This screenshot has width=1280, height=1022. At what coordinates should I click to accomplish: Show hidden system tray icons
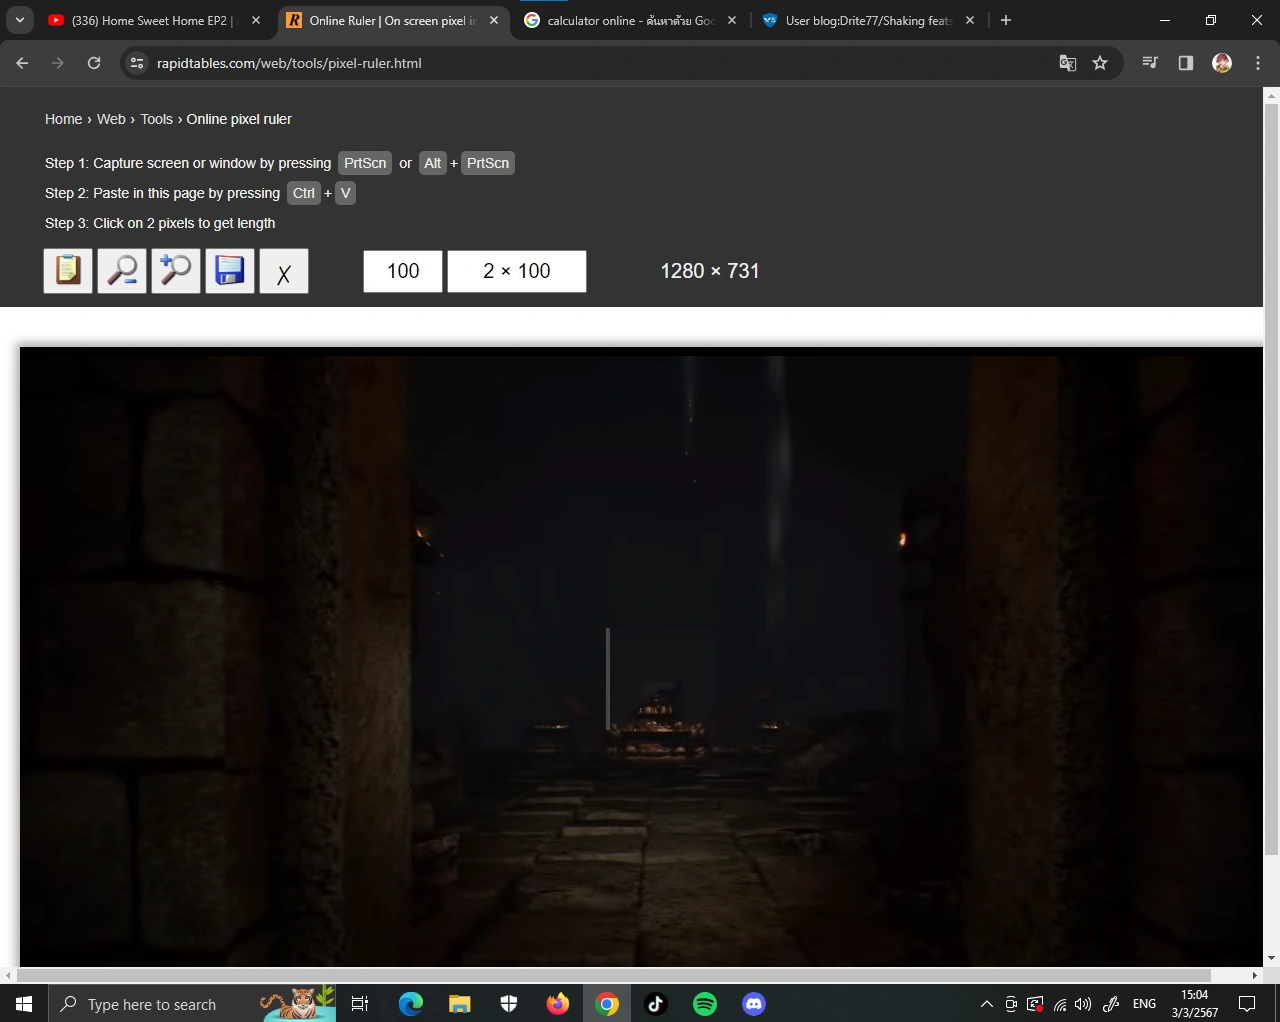[987, 1004]
